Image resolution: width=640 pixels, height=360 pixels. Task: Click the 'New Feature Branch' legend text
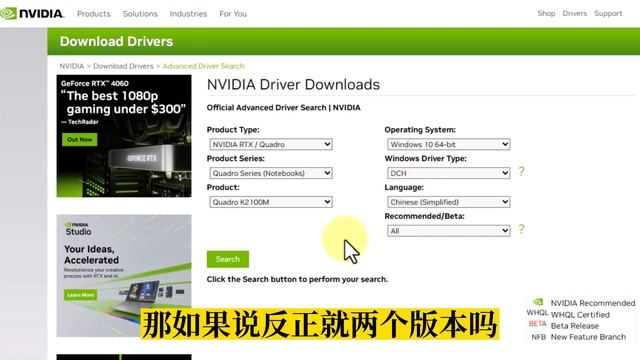(x=588, y=337)
